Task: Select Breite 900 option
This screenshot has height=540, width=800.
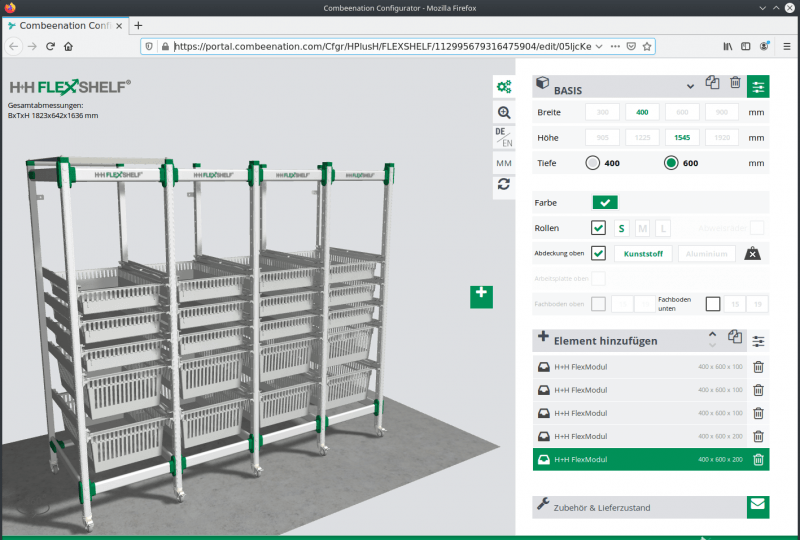Action: [x=721, y=112]
